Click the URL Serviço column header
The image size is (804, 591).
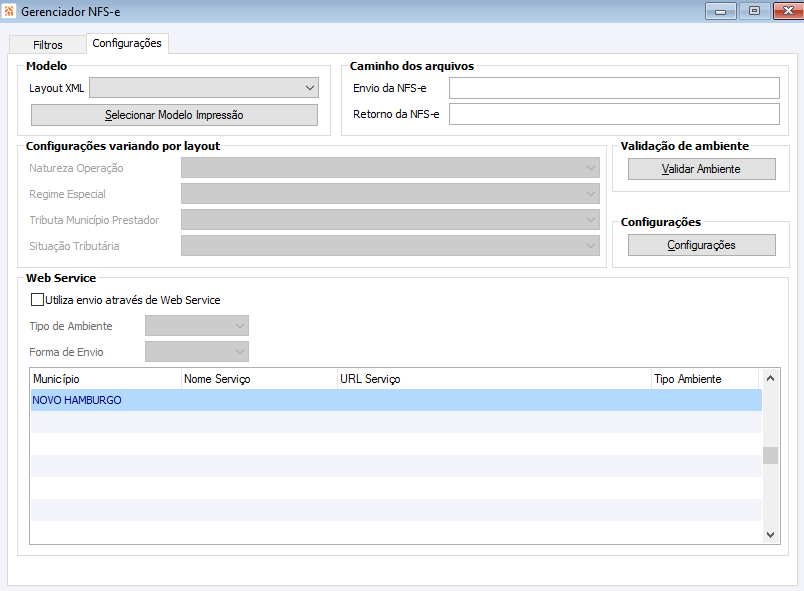click(x=494, y=379)
